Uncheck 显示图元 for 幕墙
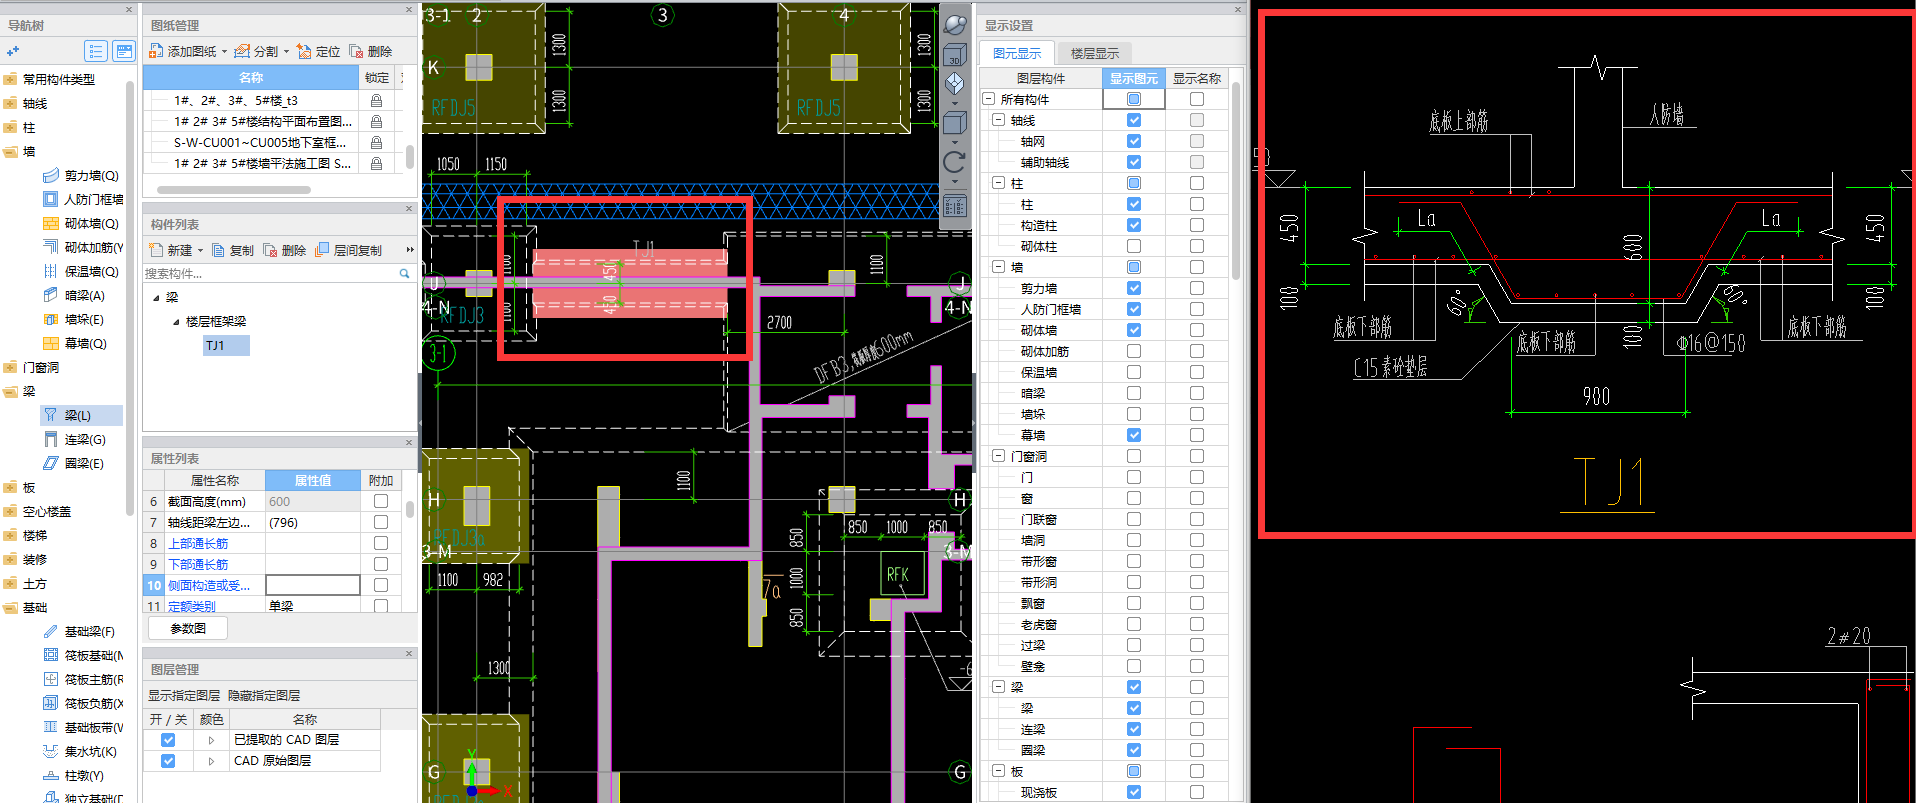This screenshot has height=803, width=1916. (1134, 435)
